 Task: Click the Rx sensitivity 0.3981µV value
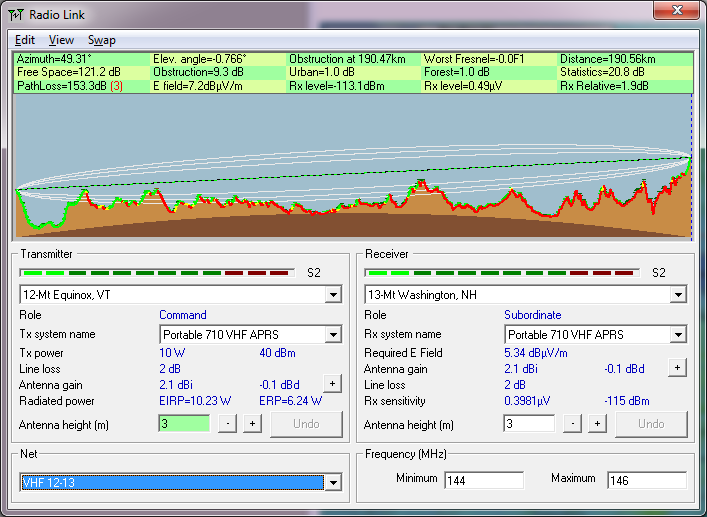[x=527, y=401]
